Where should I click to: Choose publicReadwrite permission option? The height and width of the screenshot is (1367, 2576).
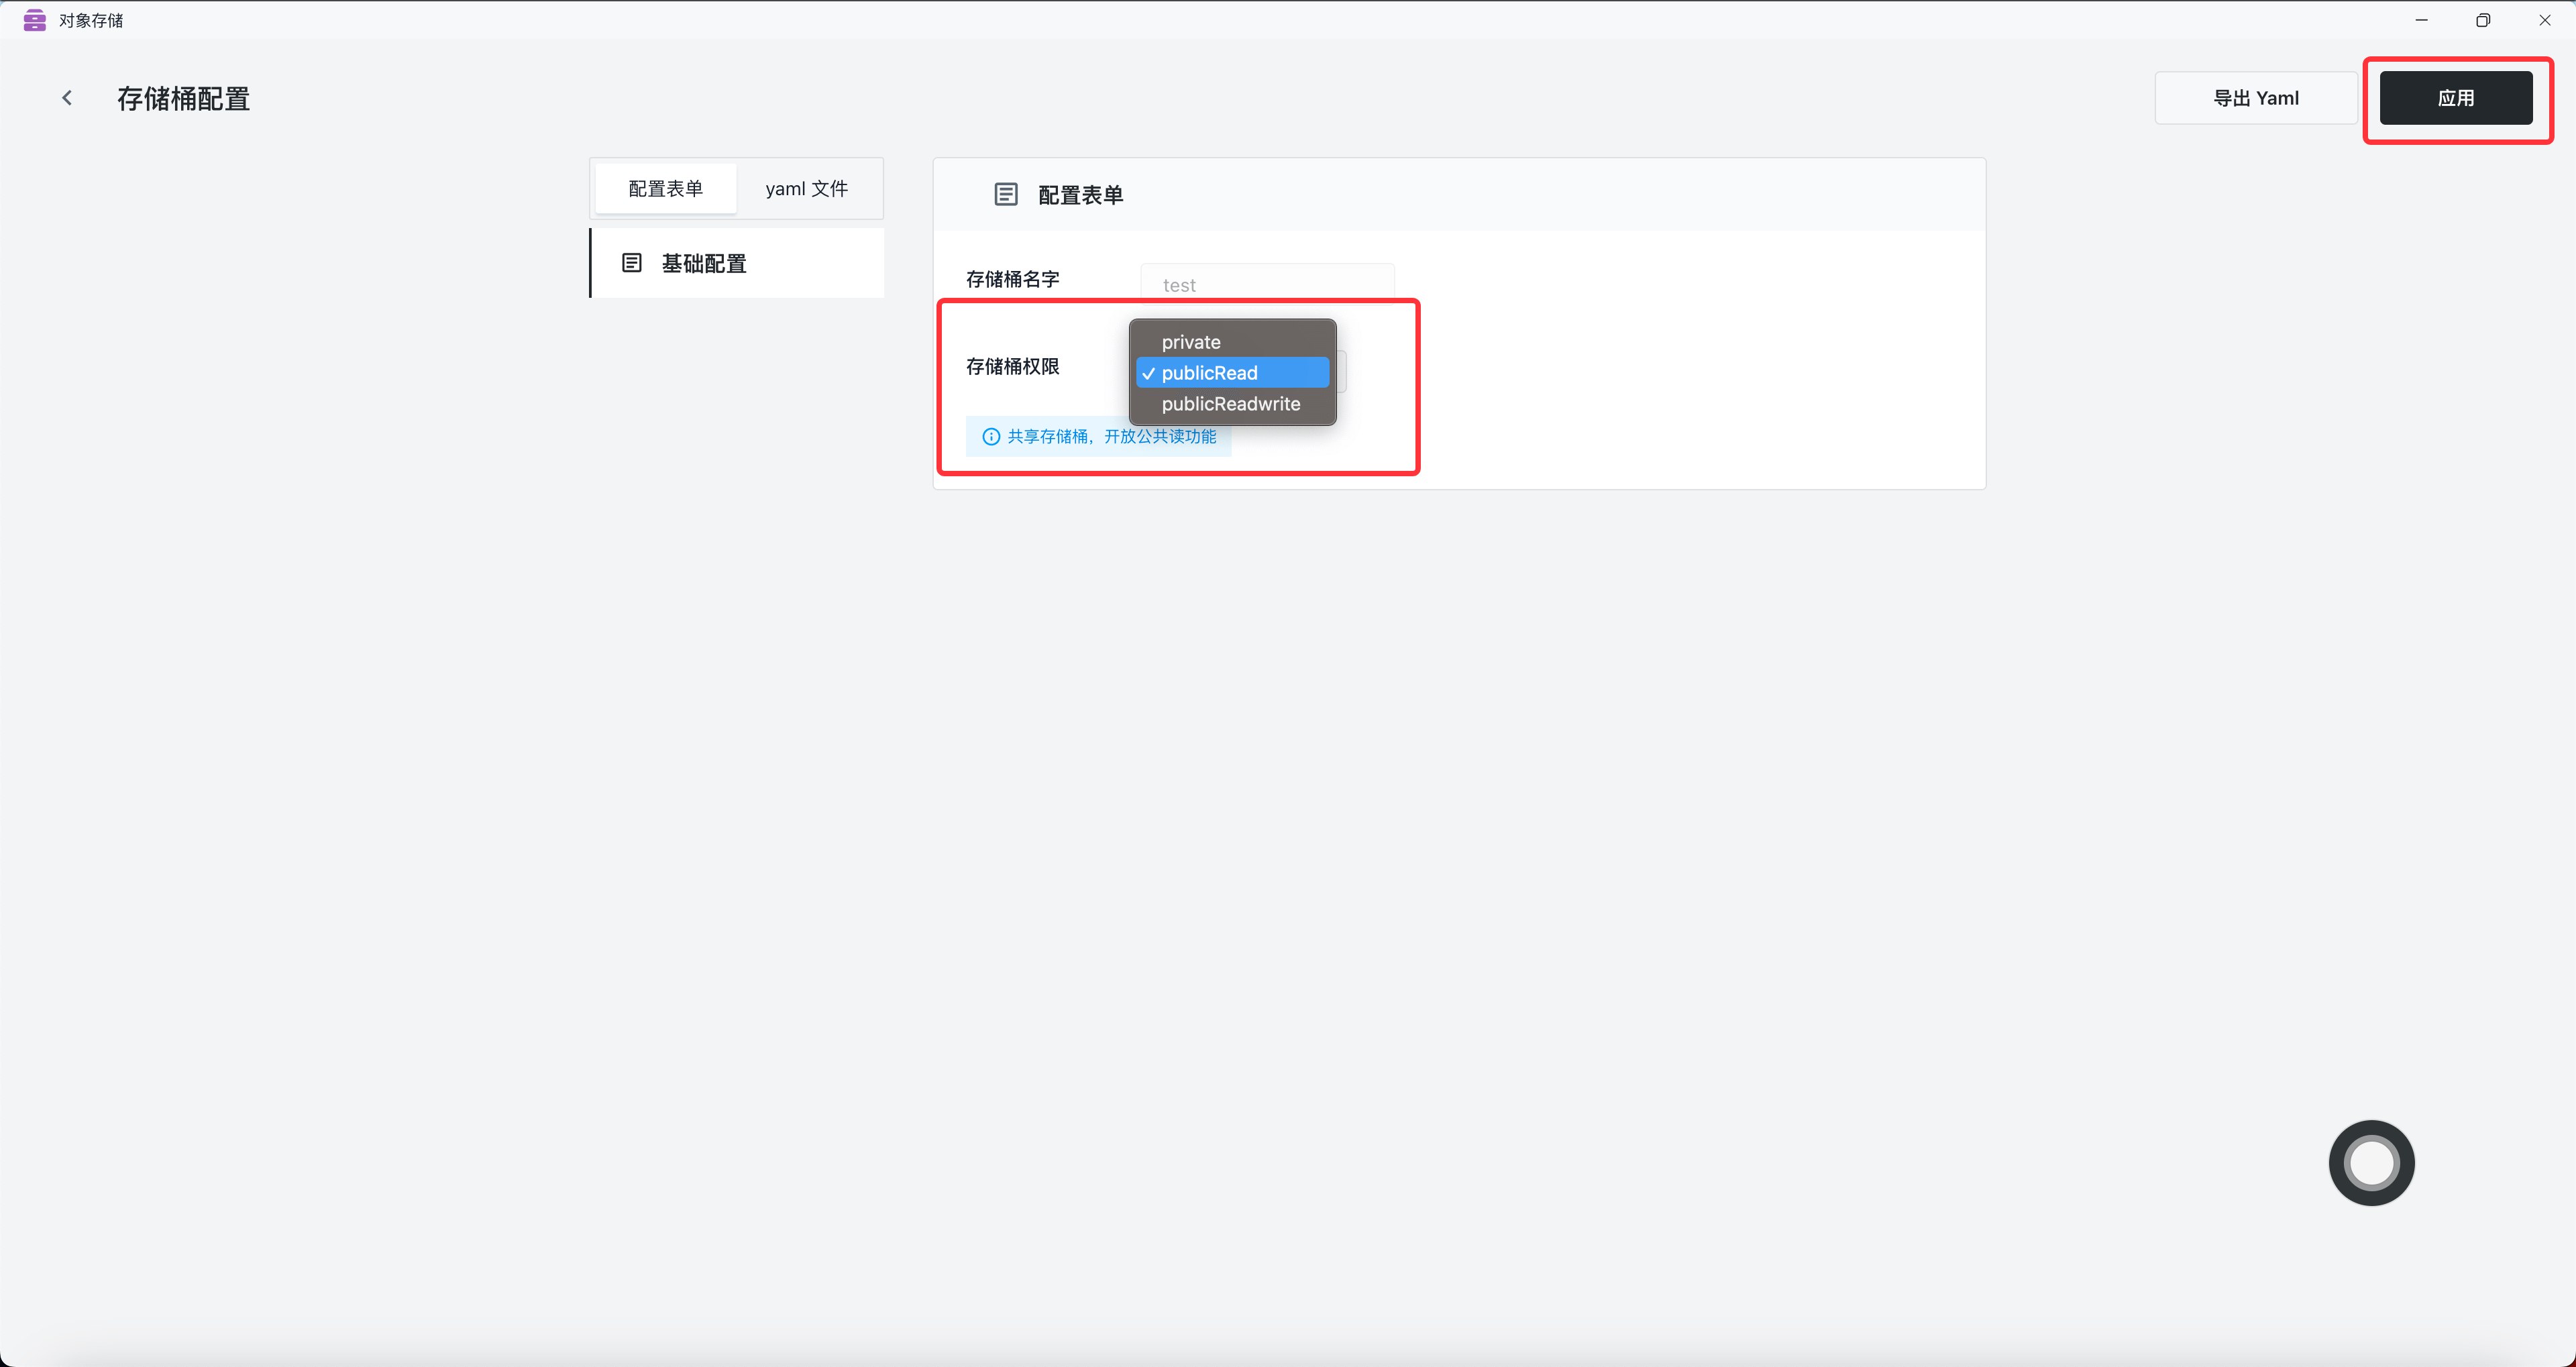point(1232,404)
